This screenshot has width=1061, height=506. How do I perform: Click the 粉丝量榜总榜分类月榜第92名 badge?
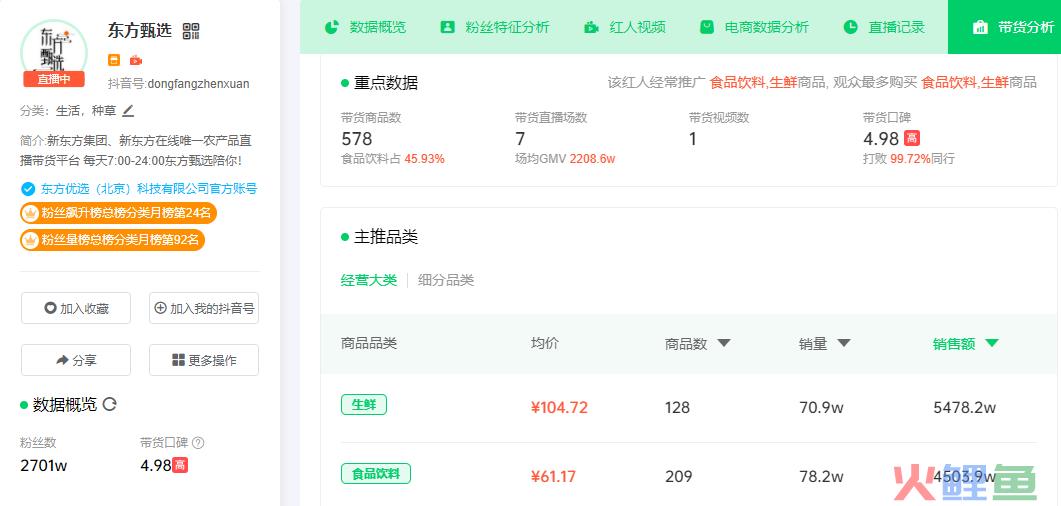click(112, 239)
